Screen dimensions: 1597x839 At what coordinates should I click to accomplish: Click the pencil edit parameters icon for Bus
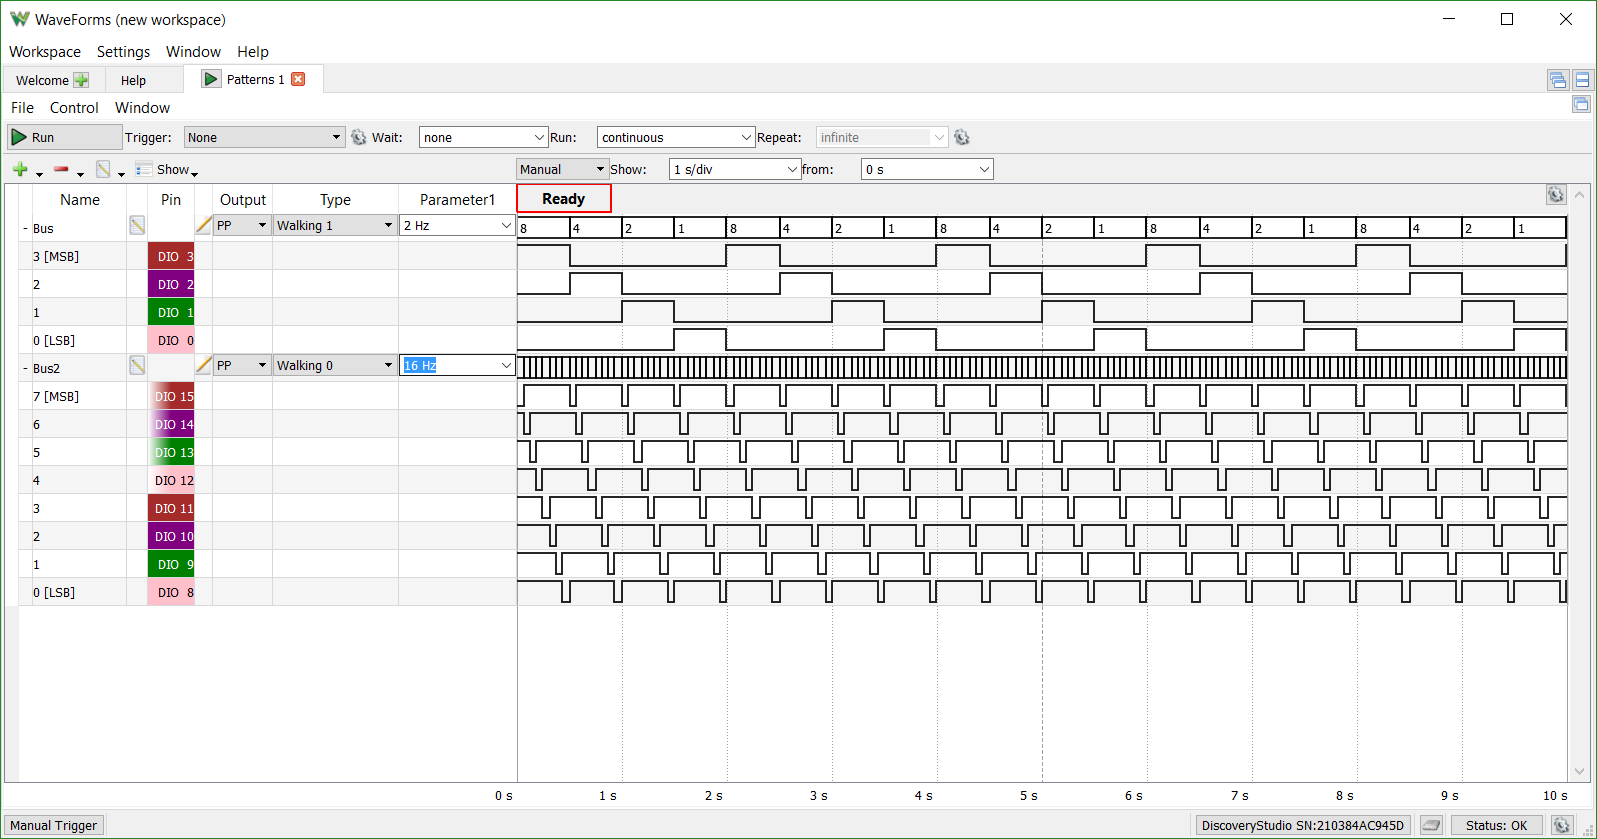pyautogui.click(x=204, y=225)
